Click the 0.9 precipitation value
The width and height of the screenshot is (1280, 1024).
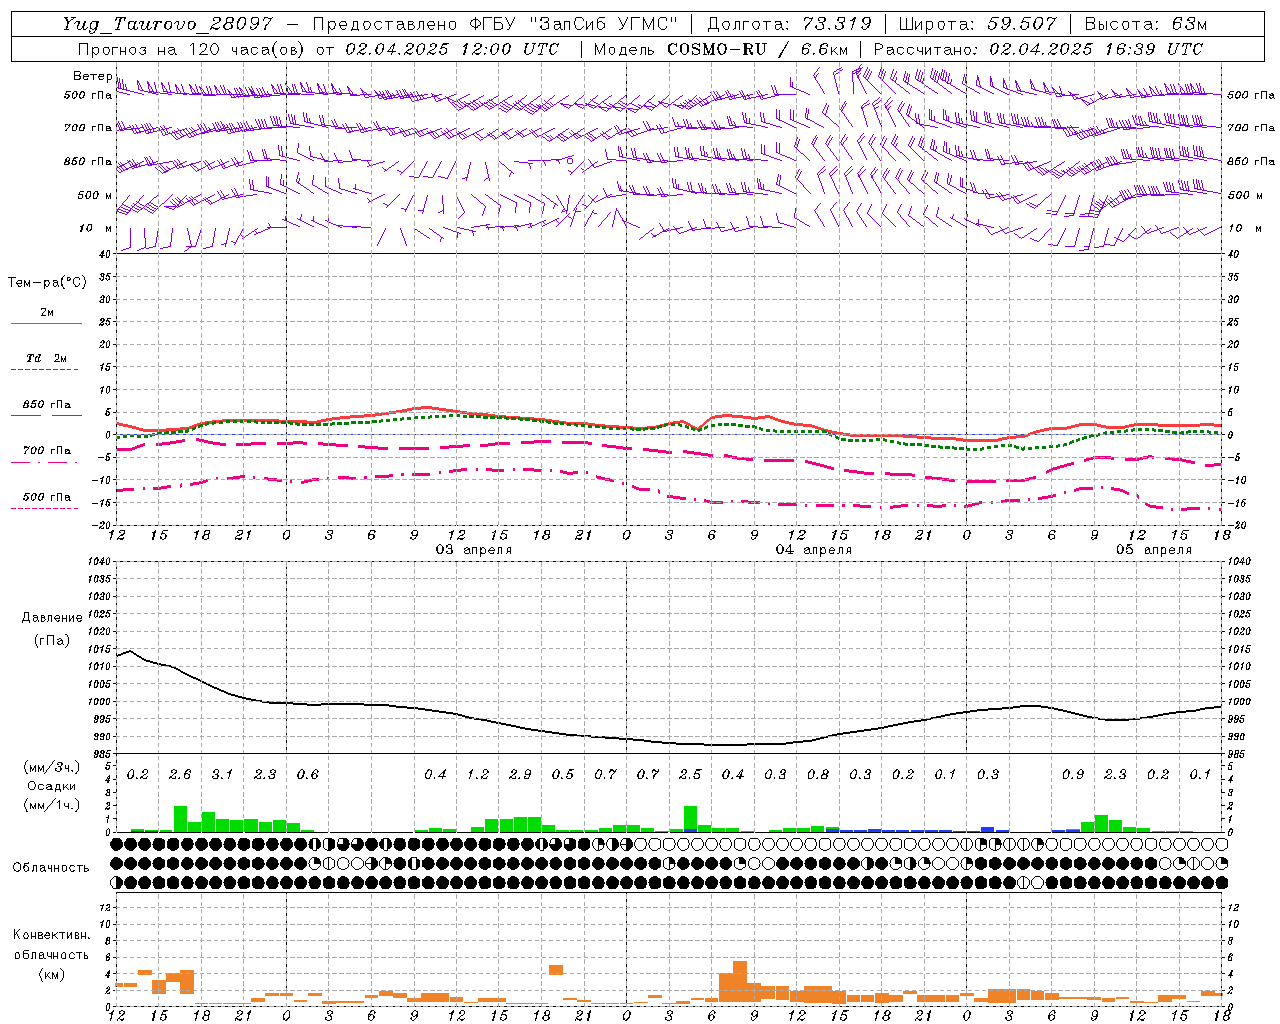pos(1073,774)
